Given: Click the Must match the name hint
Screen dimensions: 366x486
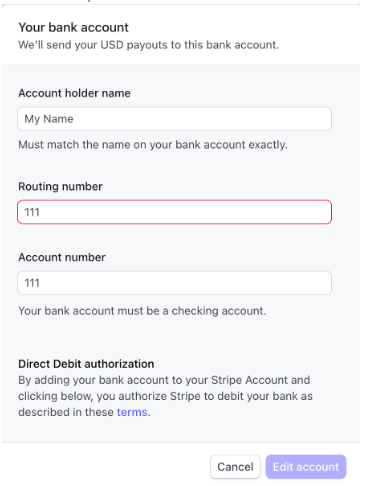Looking at the screenshot, I should [153, 145].
